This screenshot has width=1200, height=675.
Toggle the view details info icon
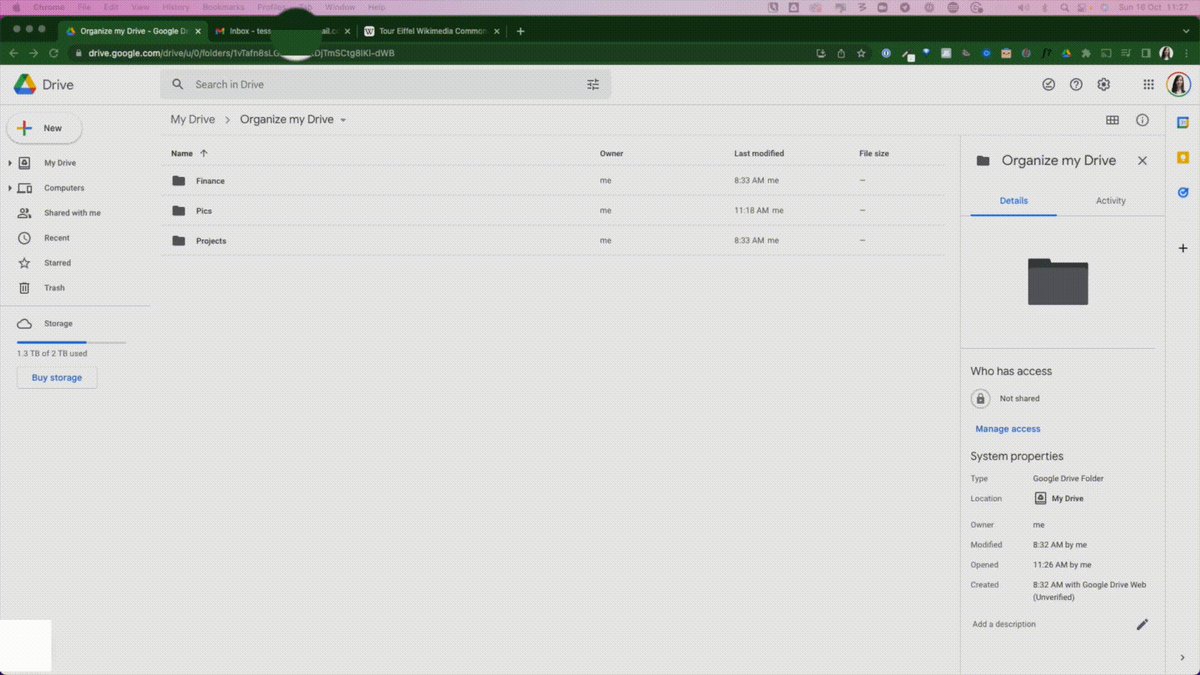(1142, 120)
